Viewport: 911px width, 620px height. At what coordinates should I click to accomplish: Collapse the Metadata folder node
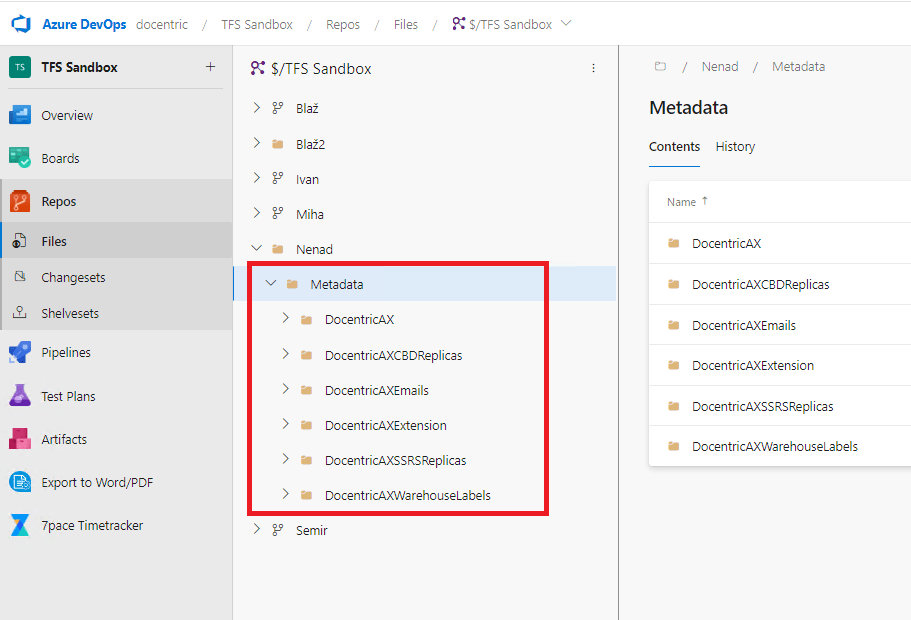pos(271,284)
